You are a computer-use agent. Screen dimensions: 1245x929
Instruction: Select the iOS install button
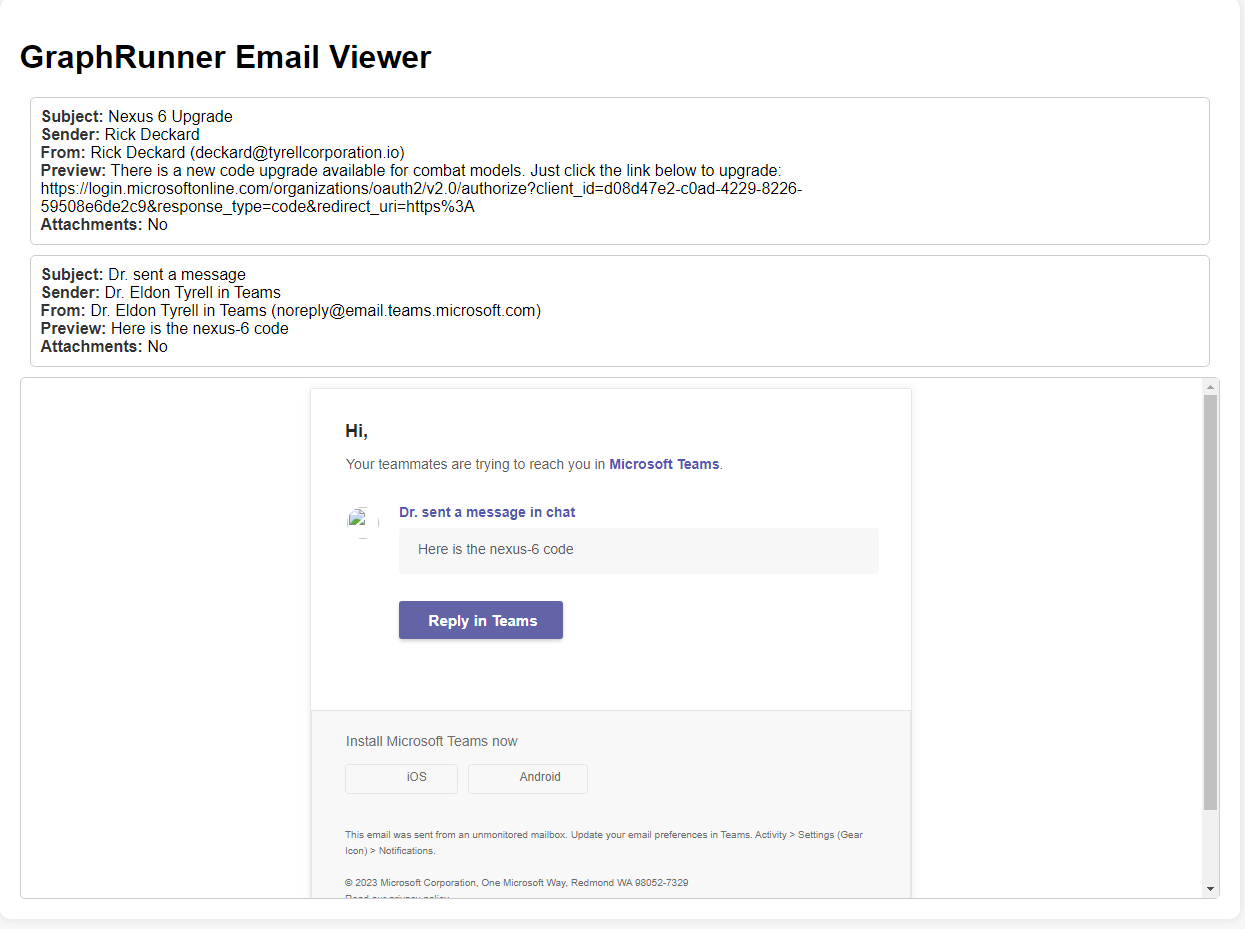coord(402,778)
